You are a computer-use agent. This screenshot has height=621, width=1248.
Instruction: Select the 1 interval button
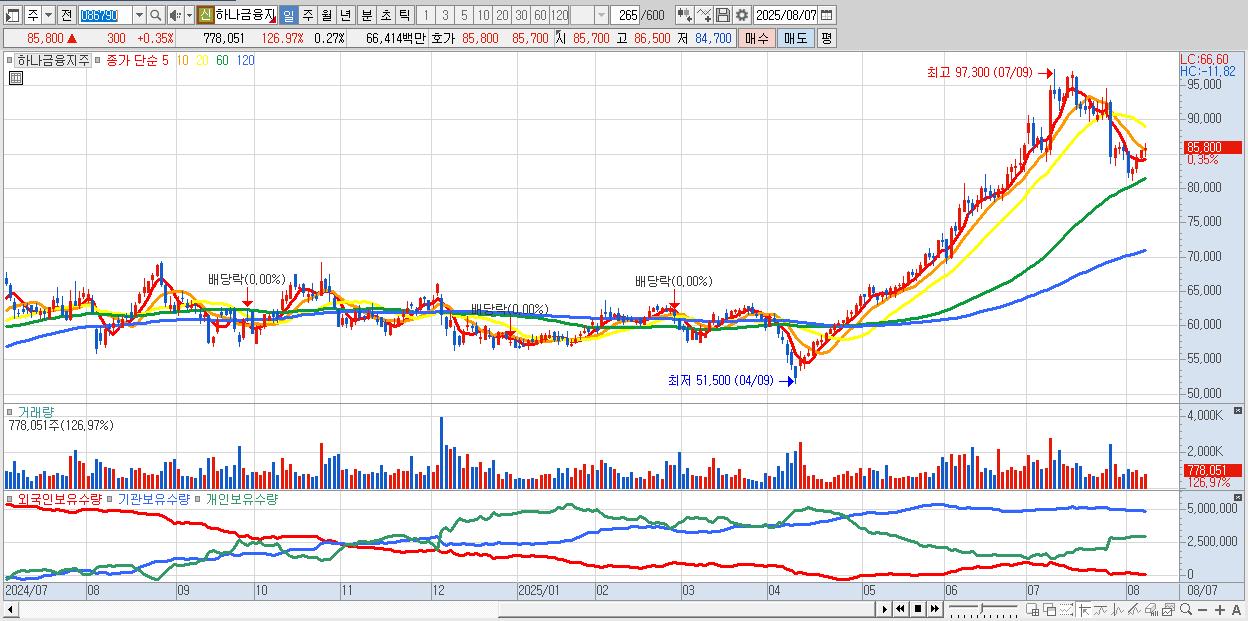(426, 15)
